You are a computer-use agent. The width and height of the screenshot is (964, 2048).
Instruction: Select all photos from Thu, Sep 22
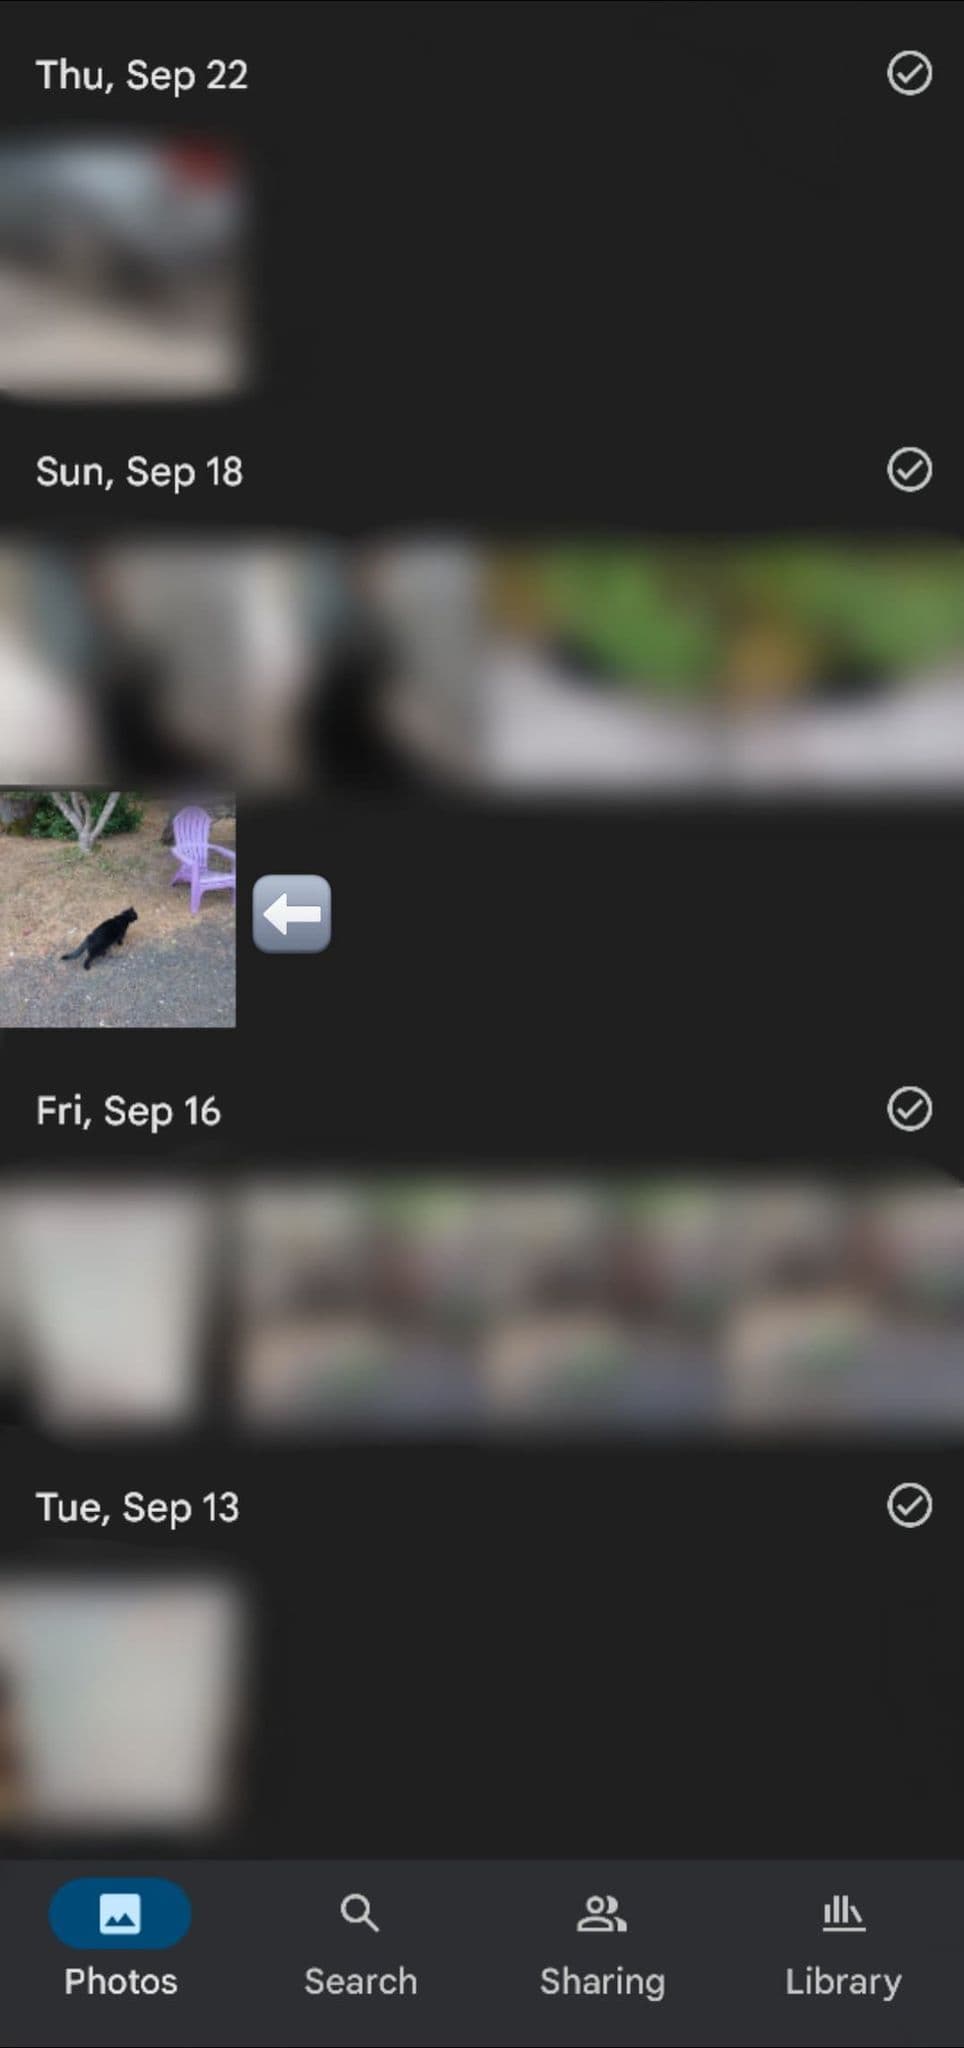pyautogui.click(x=909, y=74)
